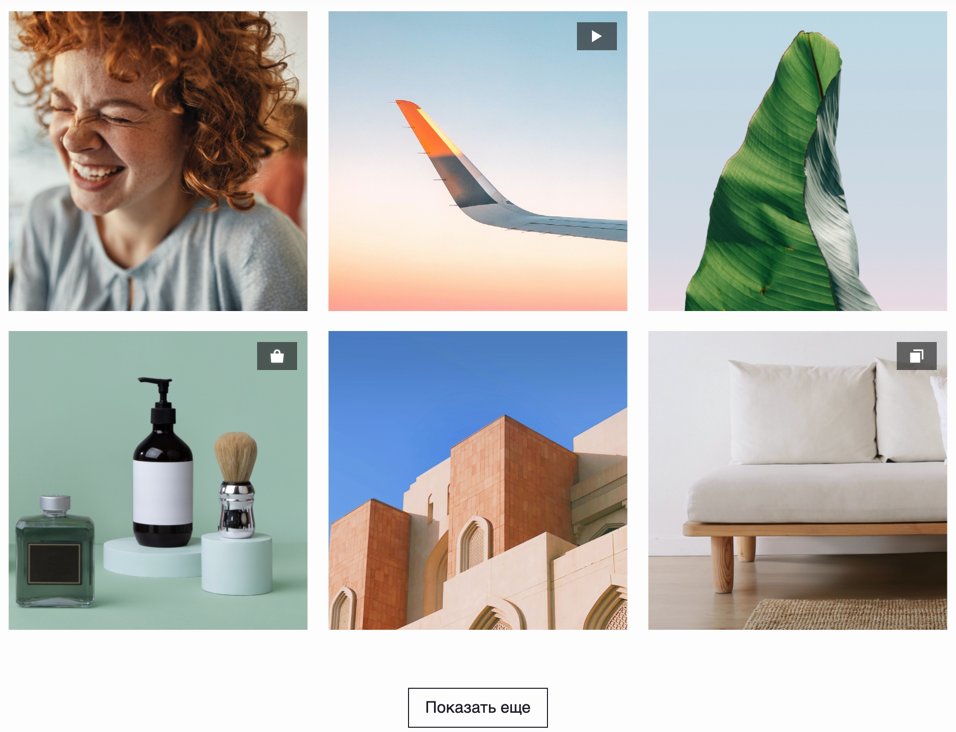Click the shopping bag icon on product photo

[277, 356]
